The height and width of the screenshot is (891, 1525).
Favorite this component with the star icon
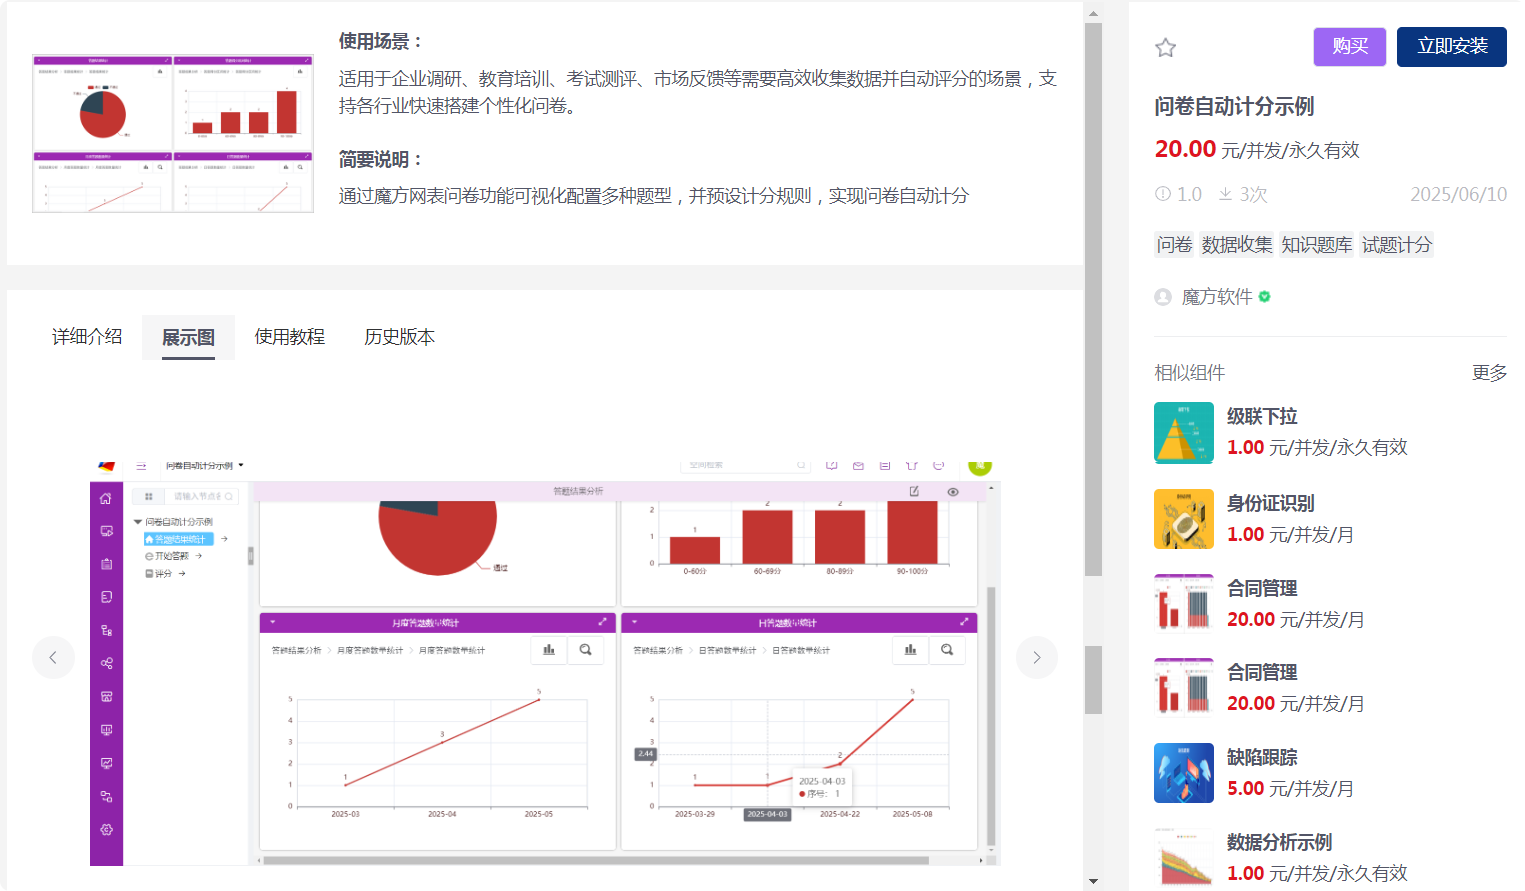[1165, 48]
